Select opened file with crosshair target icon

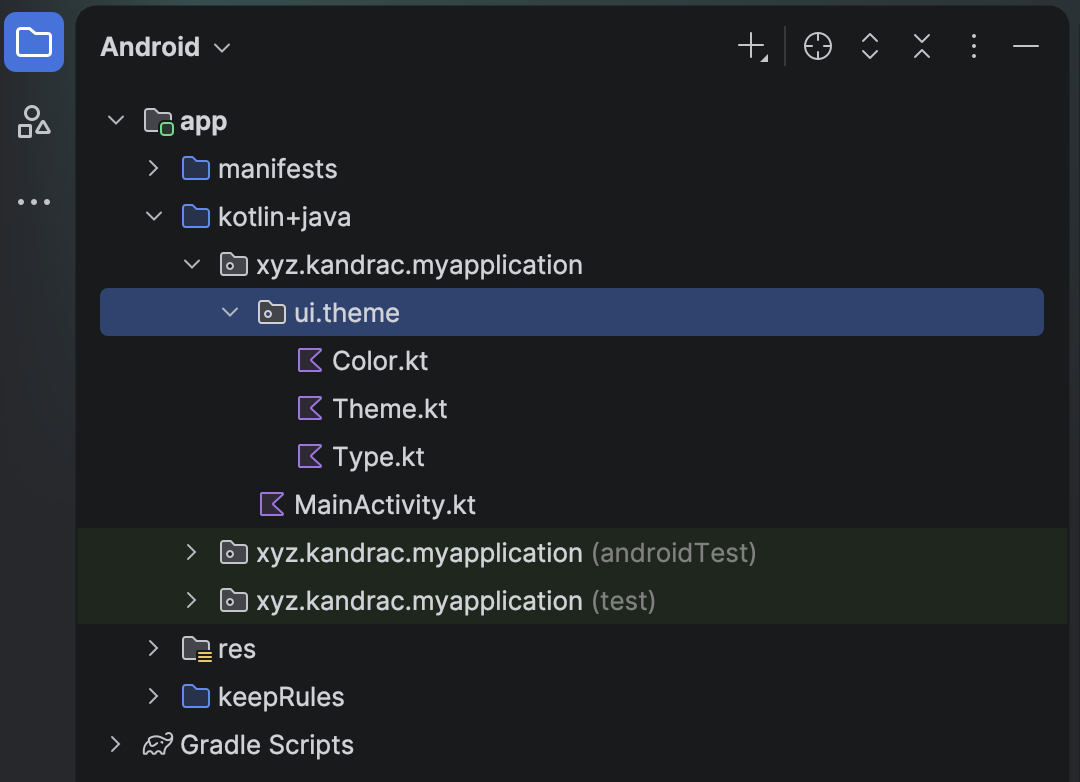tap(818, 47)
